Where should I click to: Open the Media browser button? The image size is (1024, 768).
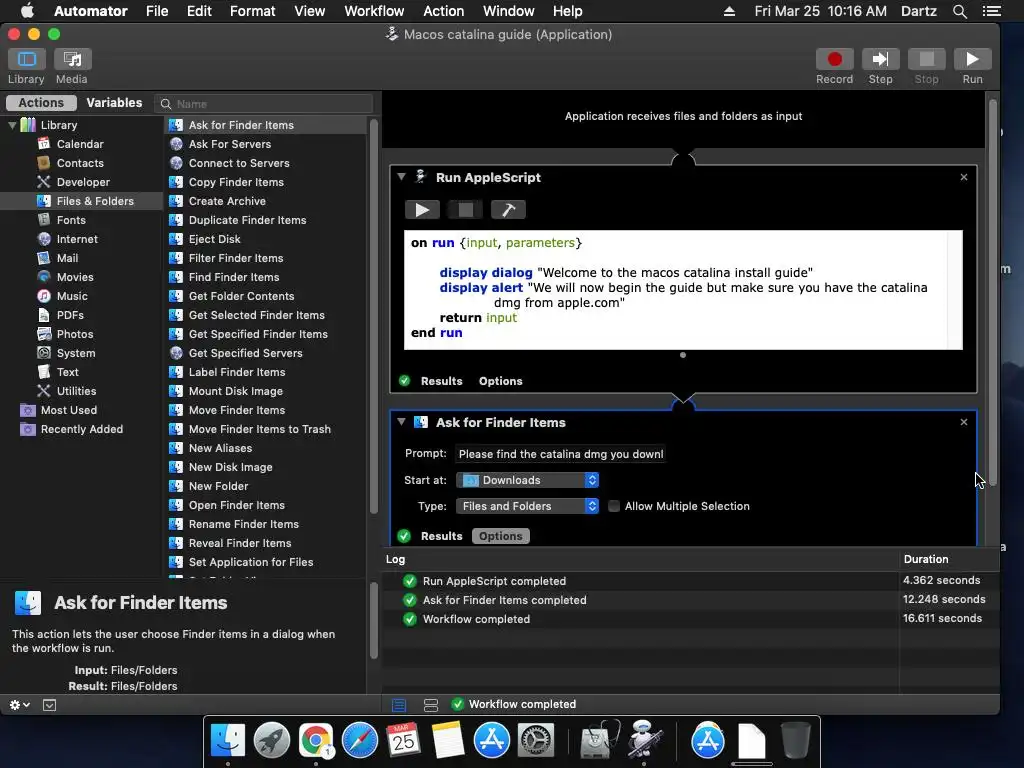click(72, 59)
